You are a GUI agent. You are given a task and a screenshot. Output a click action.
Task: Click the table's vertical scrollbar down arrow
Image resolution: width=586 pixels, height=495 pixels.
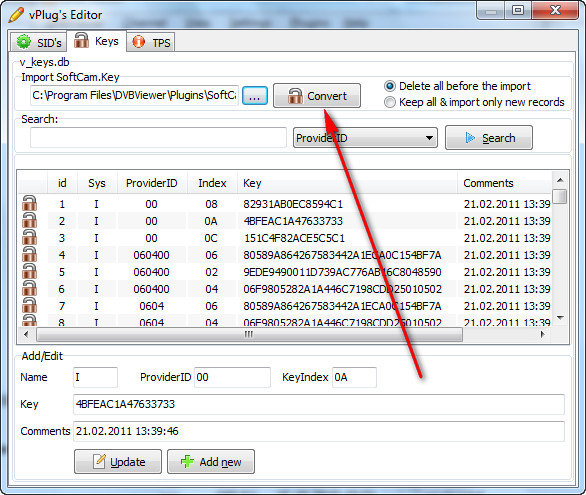pos(560,318)
